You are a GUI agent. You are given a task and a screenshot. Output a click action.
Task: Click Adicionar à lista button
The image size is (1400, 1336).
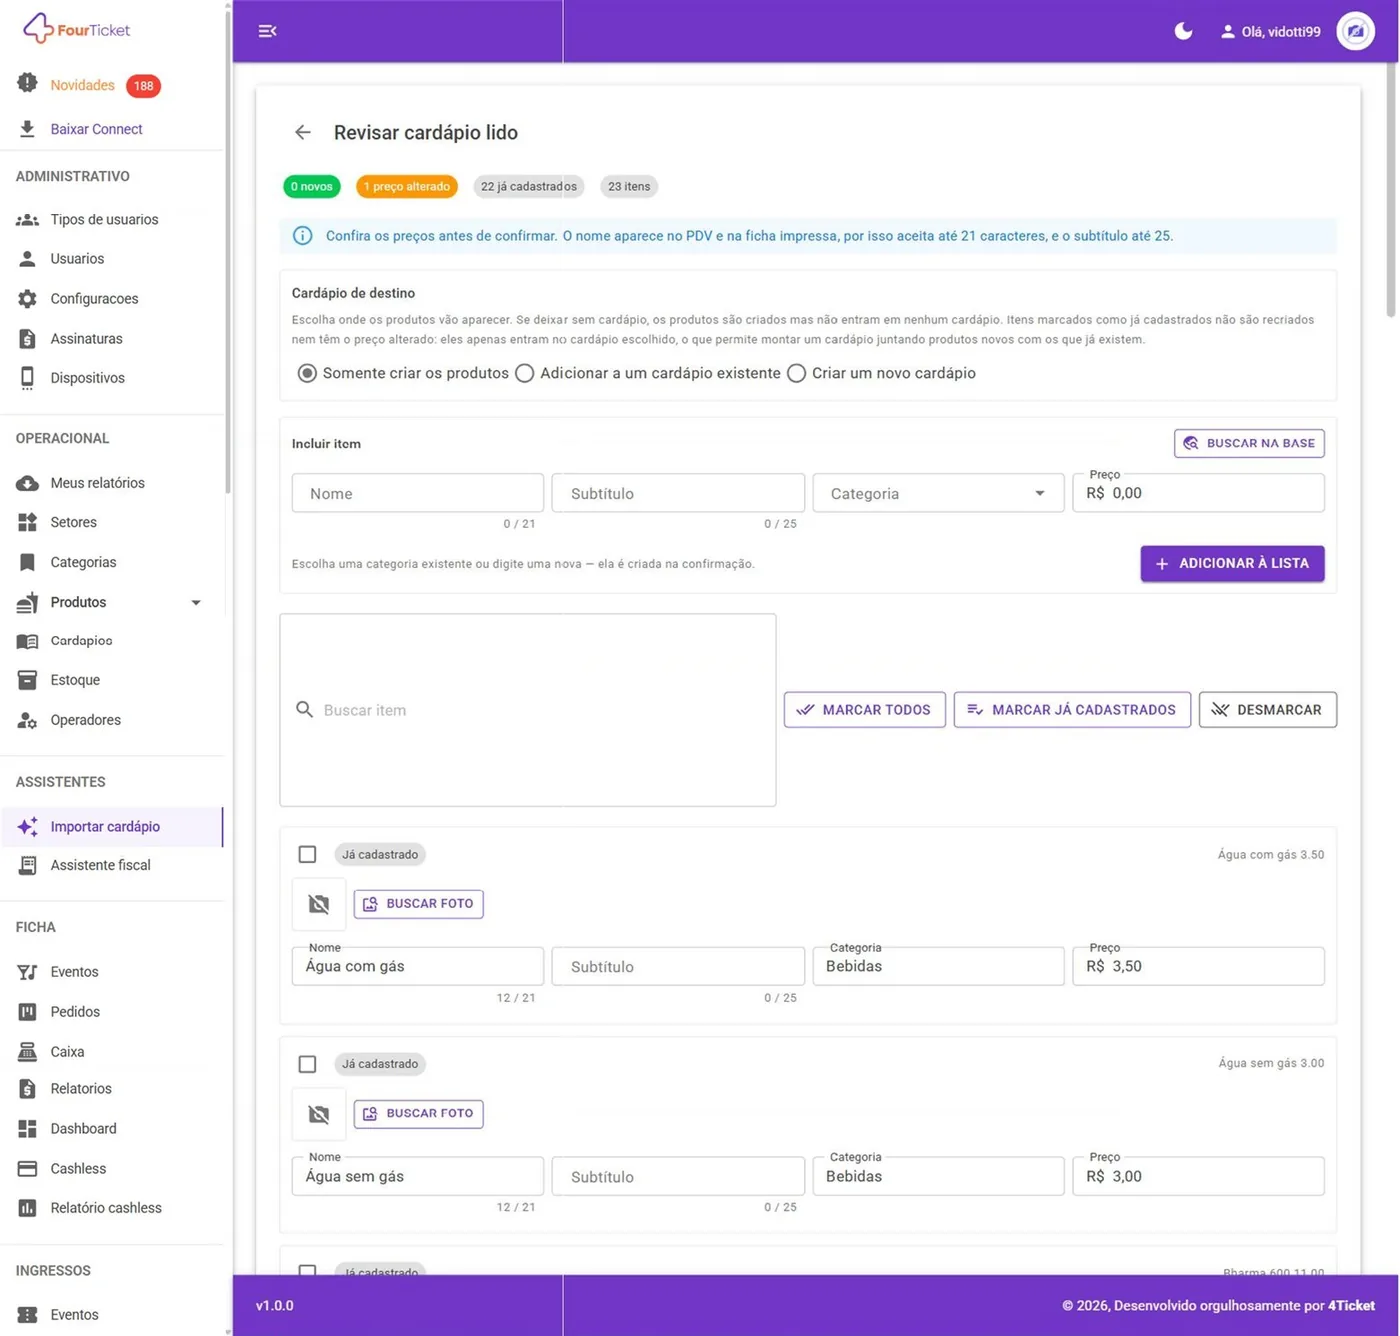1232,563
